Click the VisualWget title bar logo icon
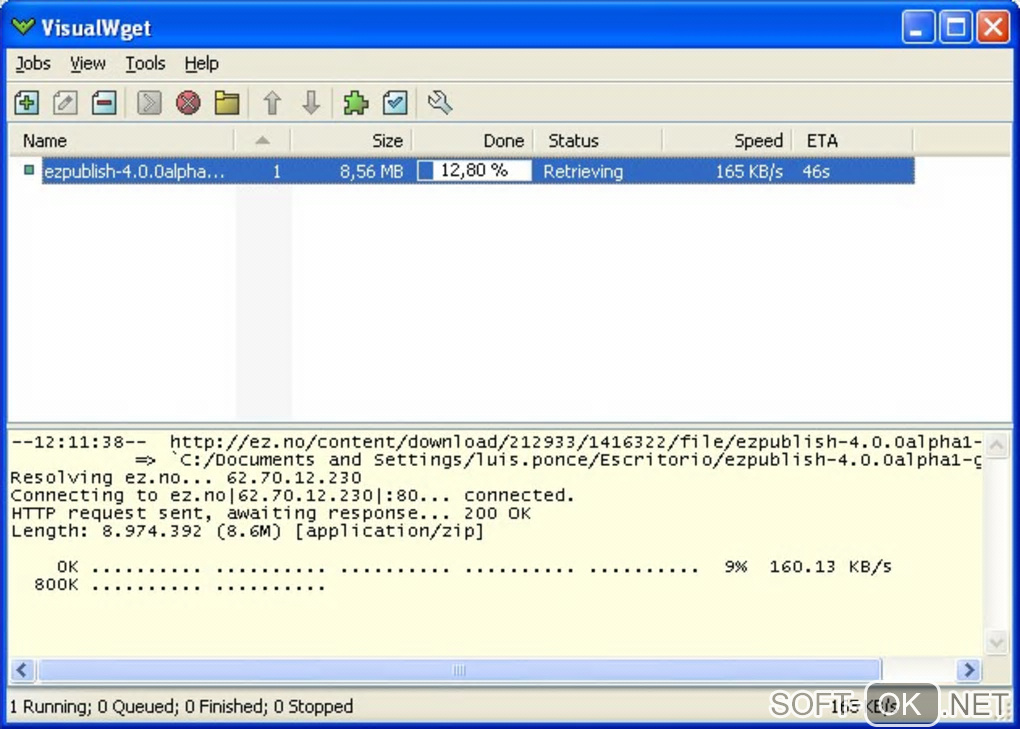Viewport: 1020px width, 729px height. click(x=23, y=27)
